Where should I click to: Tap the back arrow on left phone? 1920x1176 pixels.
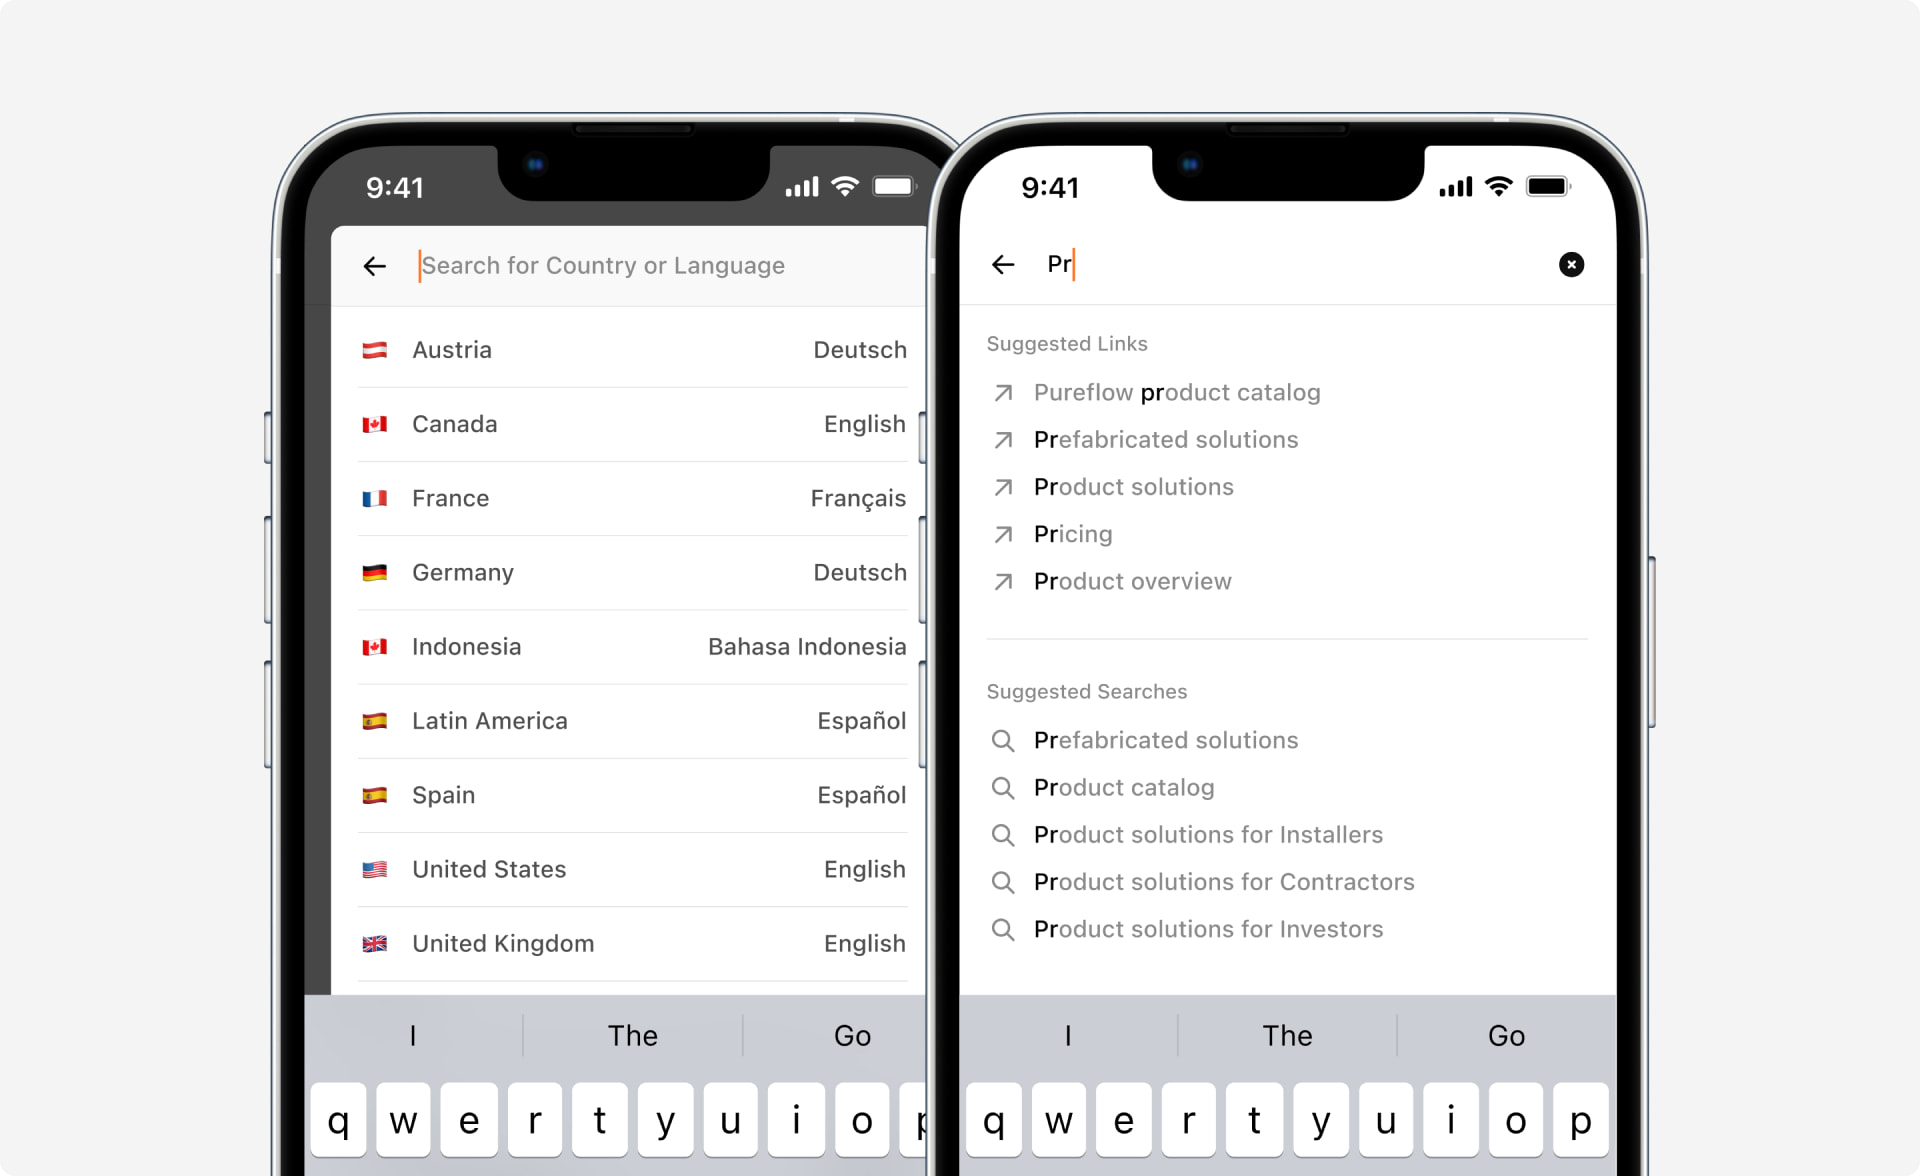click(x=376, y=266)
